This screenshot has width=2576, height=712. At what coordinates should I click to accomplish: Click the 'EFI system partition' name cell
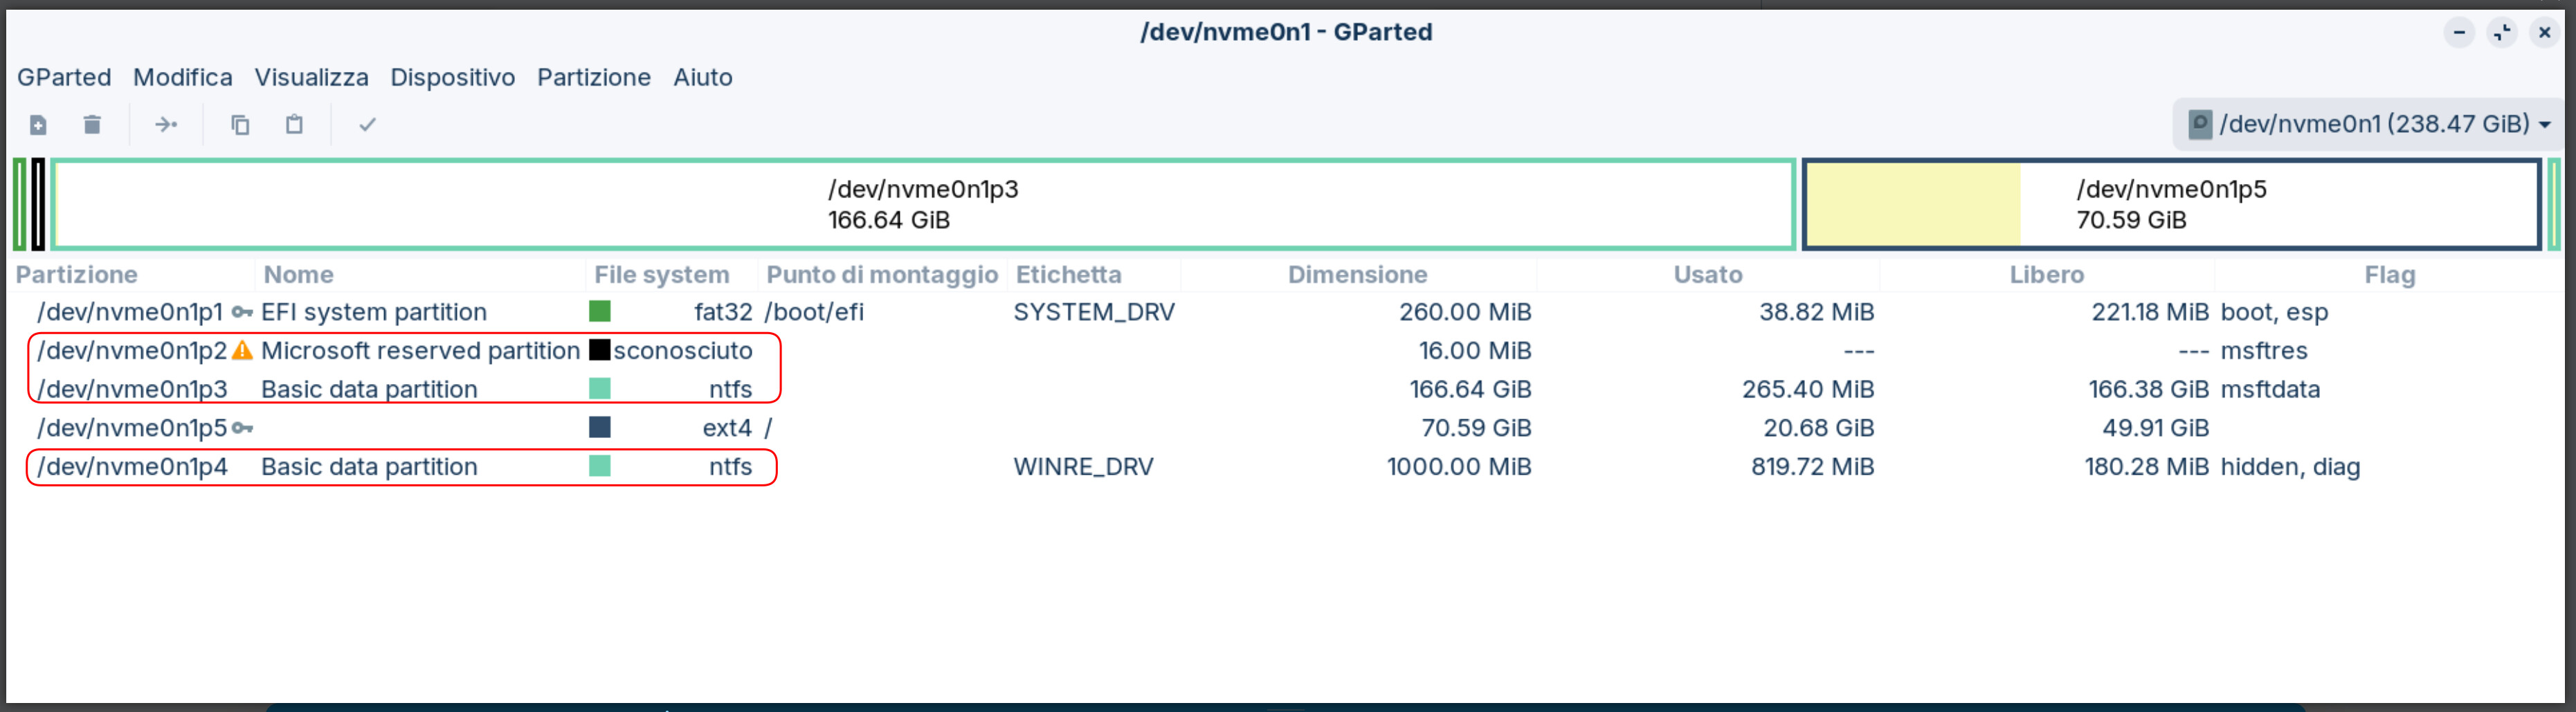tap(374, 312)
